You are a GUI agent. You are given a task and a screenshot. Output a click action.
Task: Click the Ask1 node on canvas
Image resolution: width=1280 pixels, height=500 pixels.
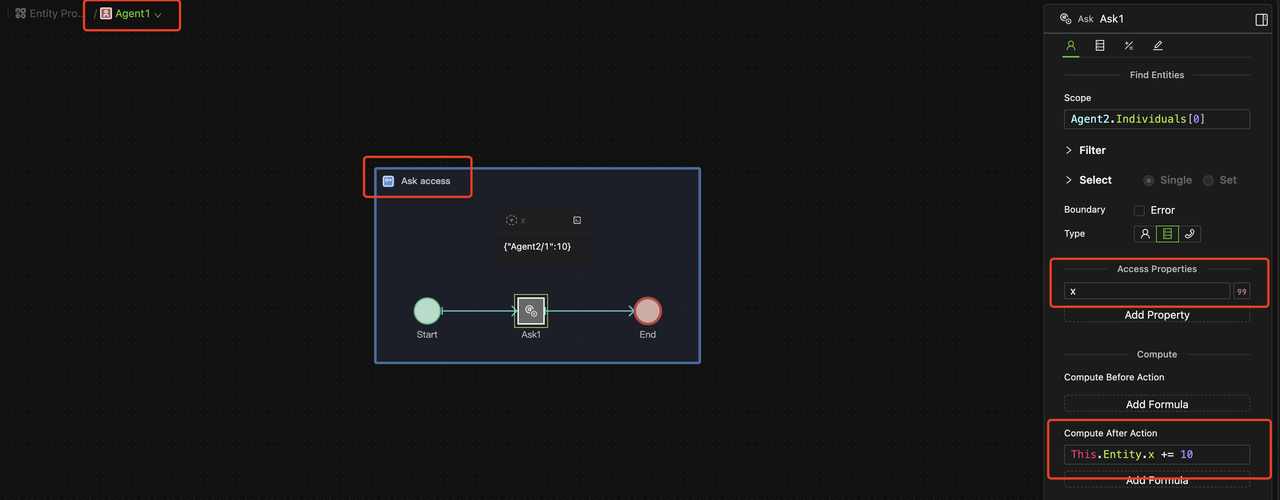(531, 311)
